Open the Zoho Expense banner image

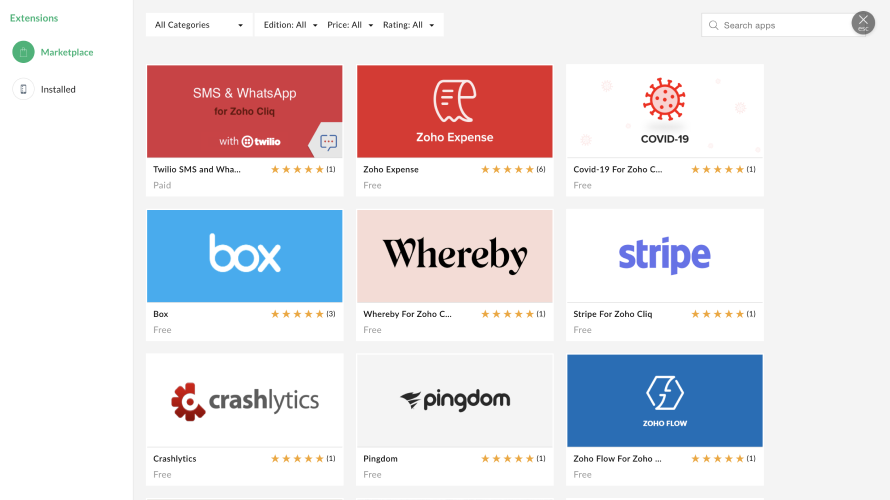(x=455, y=111)
